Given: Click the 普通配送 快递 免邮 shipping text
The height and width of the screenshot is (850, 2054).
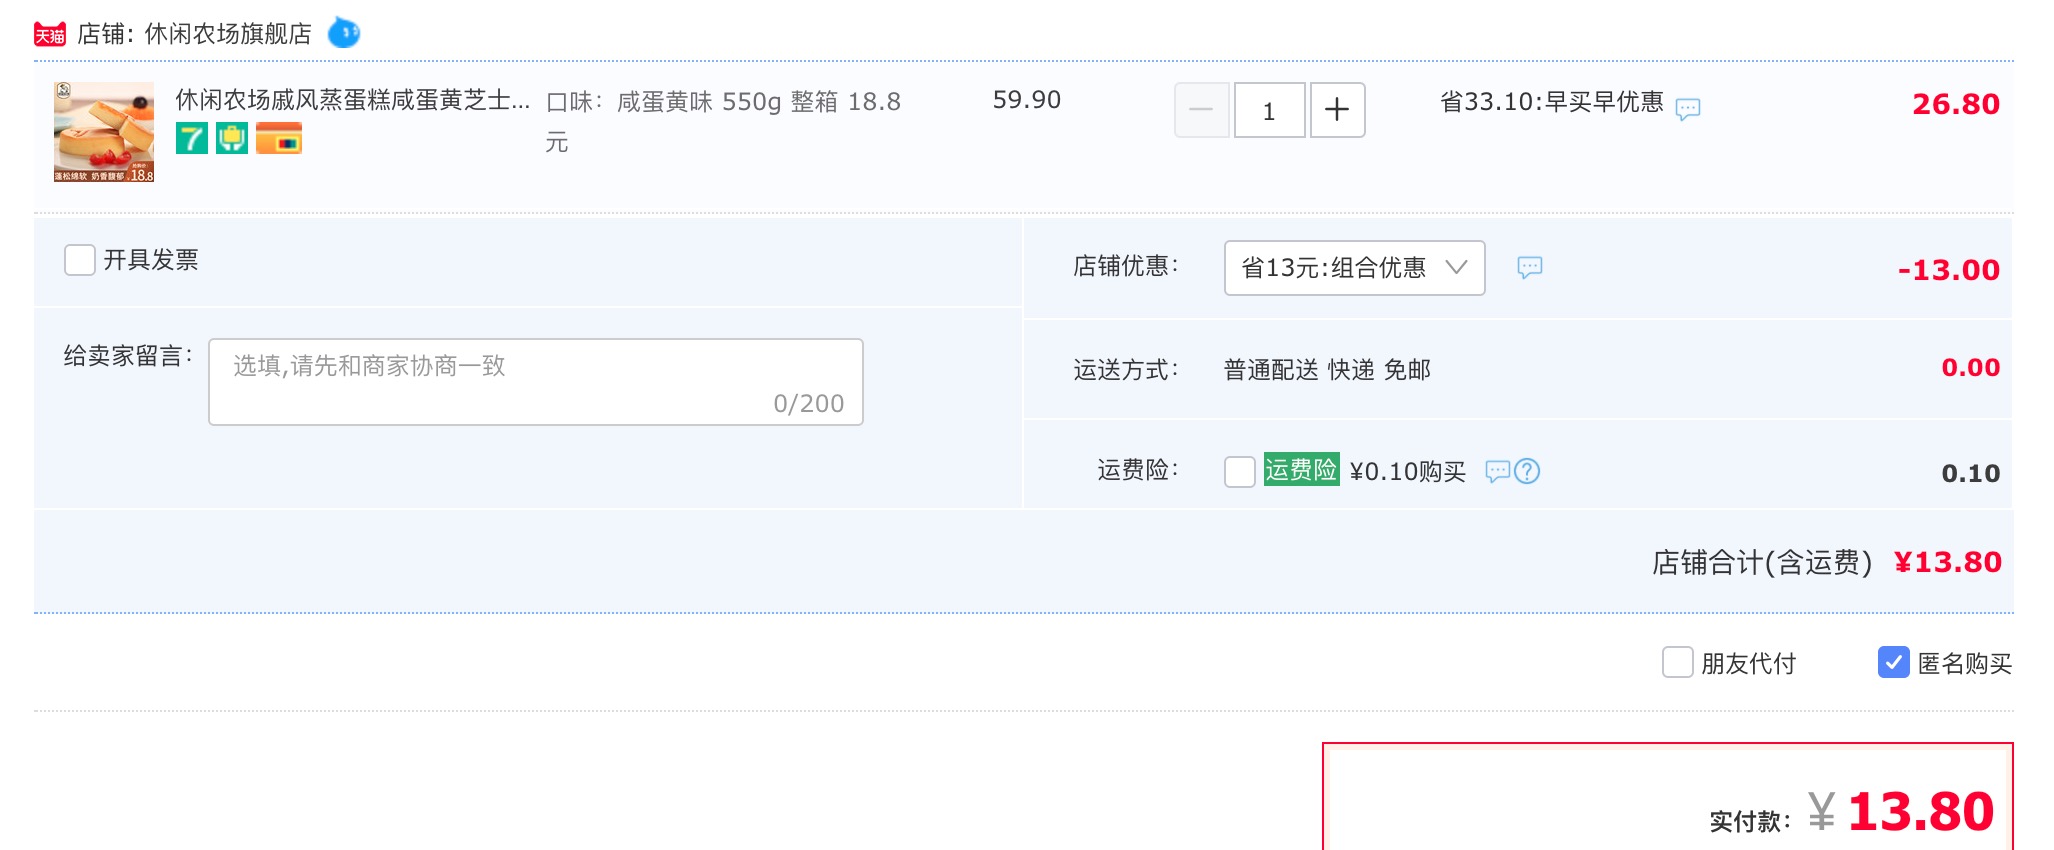Looking at the screenshot, I should (1327, 370).
